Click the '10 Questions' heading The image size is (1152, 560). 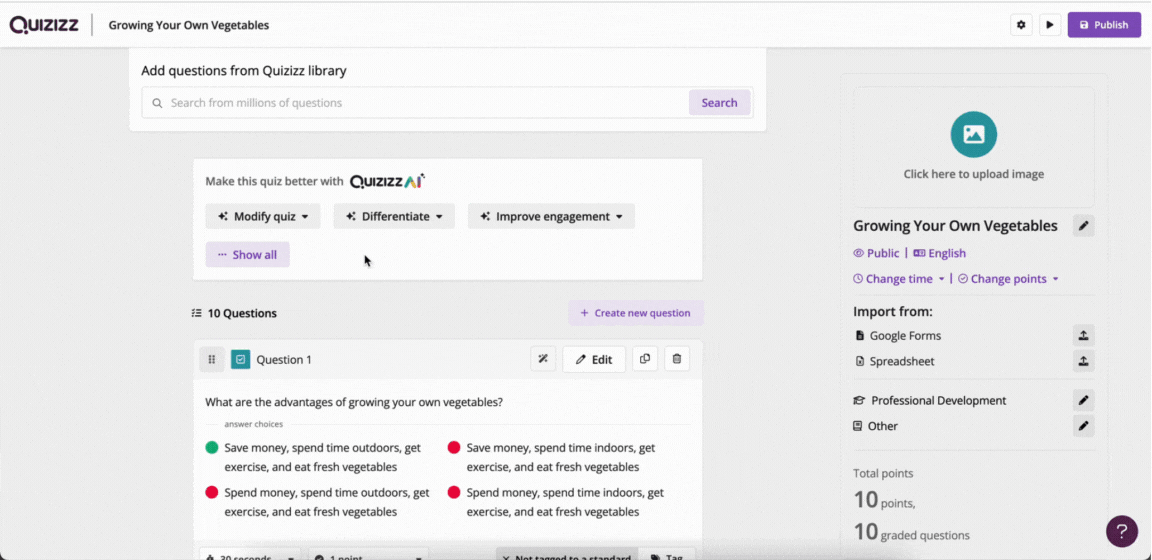[242, 313]
